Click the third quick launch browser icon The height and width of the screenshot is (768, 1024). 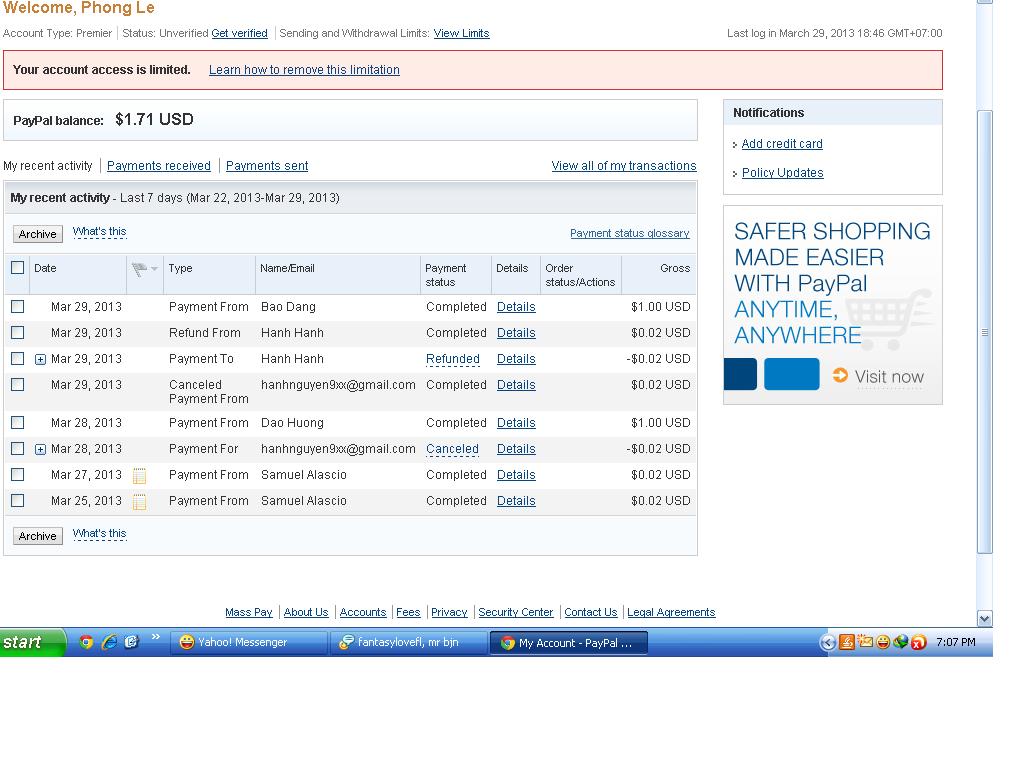[x=131, y=642]
